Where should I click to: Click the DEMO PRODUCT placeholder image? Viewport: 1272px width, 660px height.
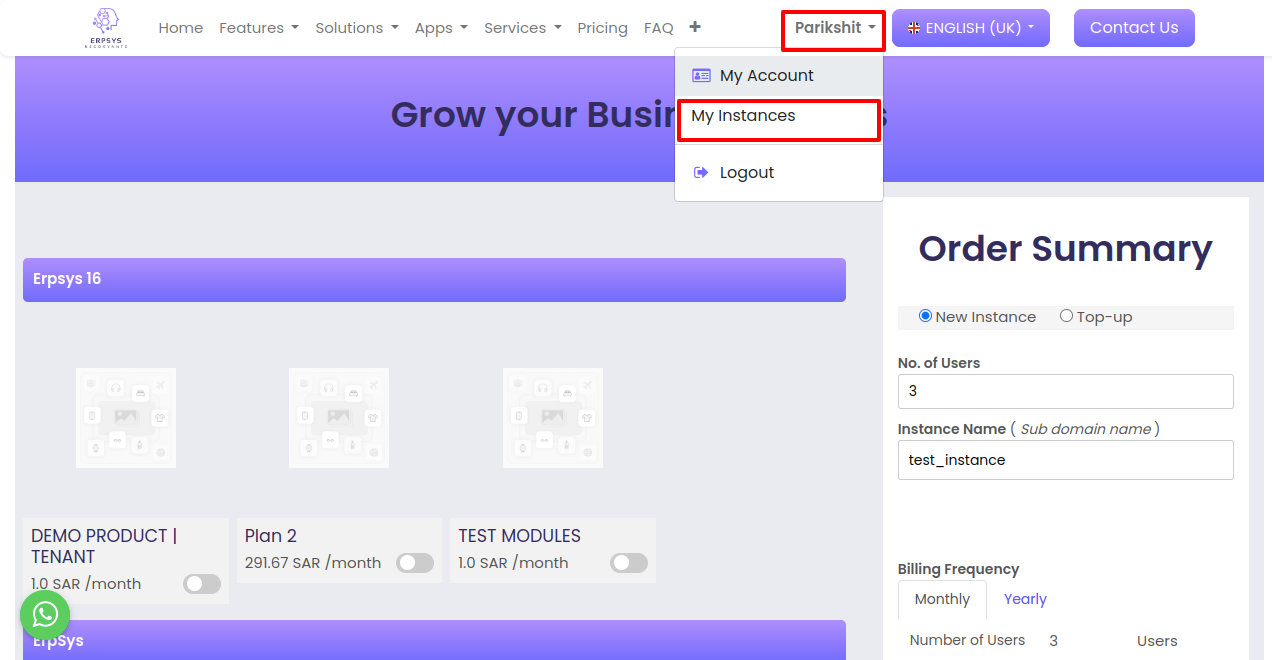(x=126, y=418)
